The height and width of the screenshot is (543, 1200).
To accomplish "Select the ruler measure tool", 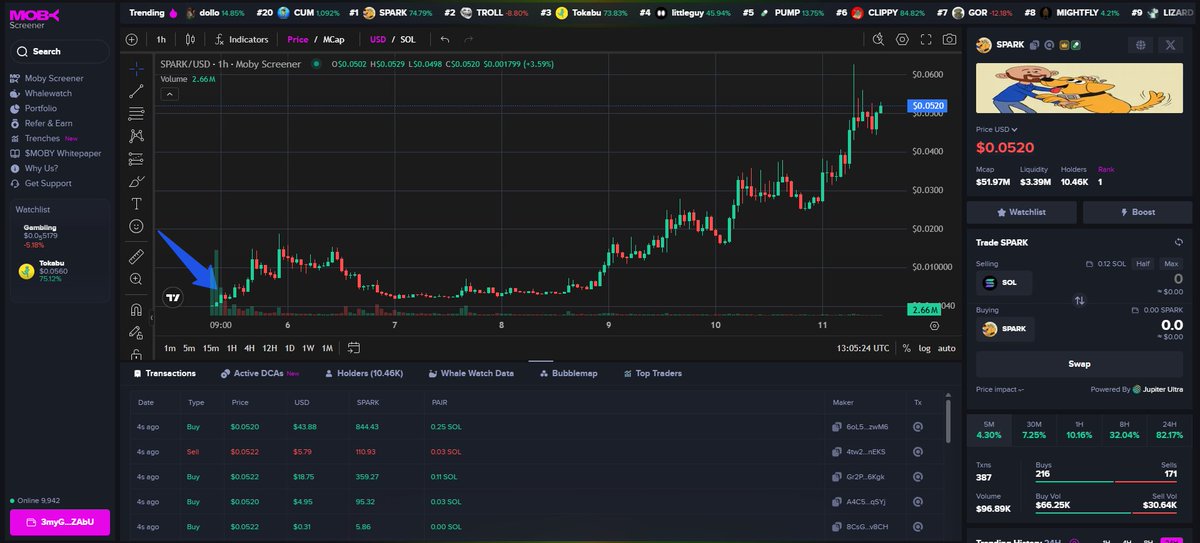I will click(136, 256).
